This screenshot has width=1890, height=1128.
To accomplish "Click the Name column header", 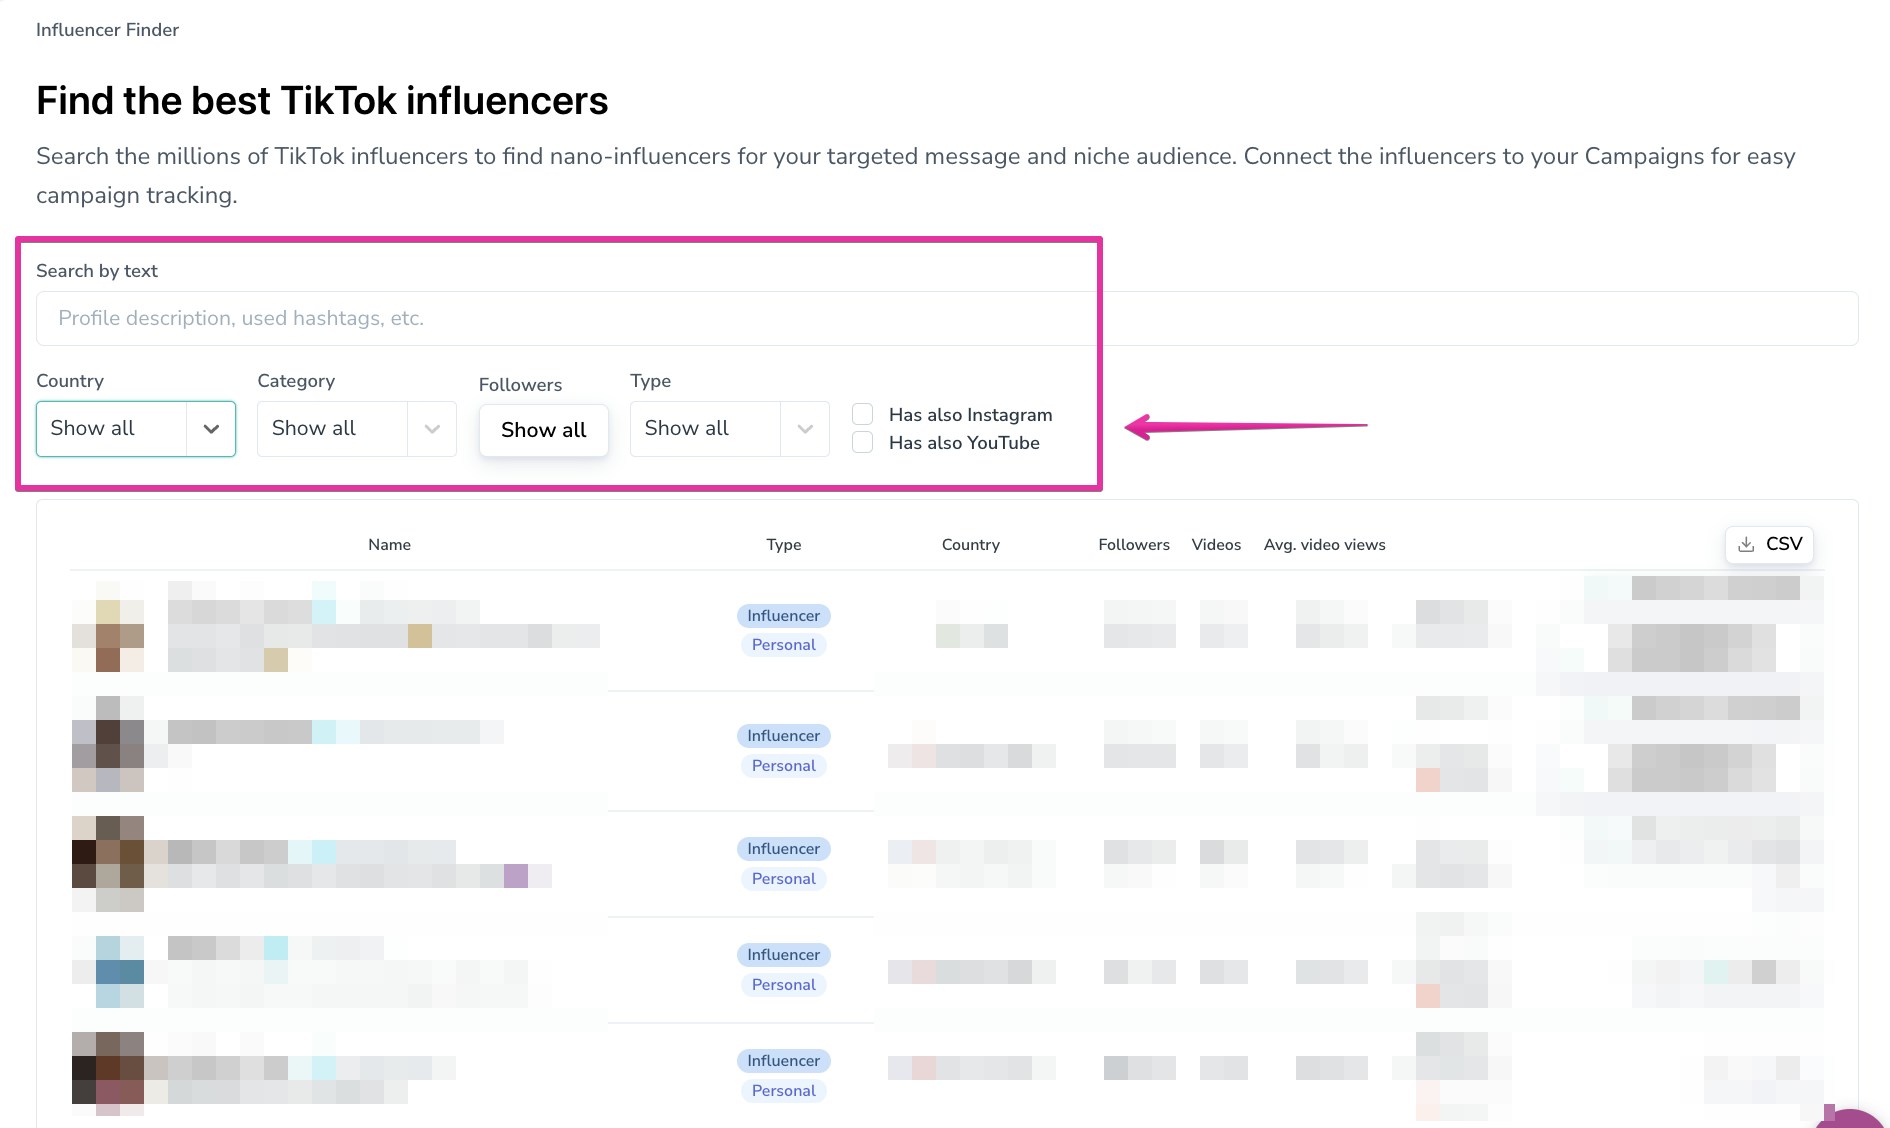I will 389,545.
